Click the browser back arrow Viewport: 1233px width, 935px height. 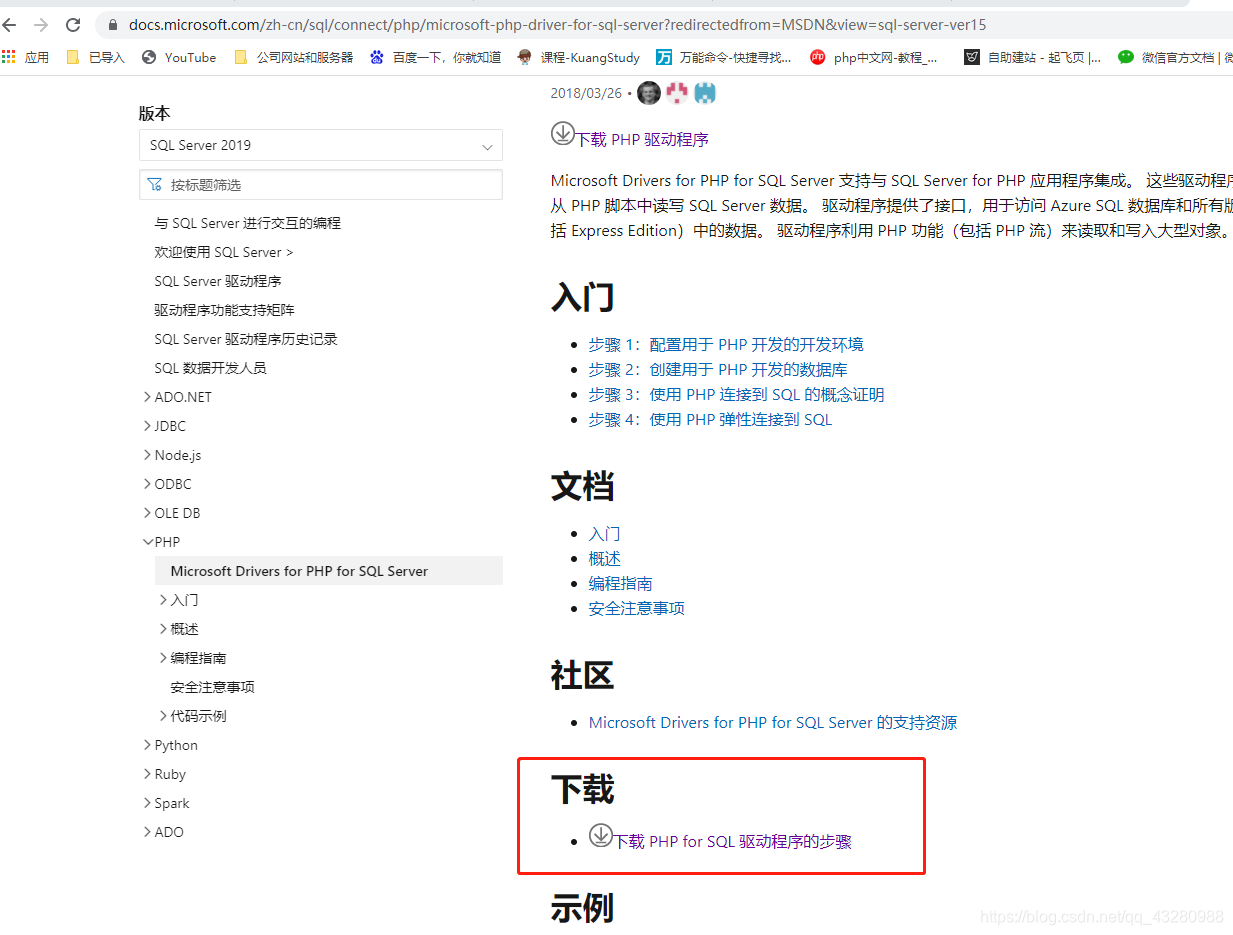(x=9, y=25)
